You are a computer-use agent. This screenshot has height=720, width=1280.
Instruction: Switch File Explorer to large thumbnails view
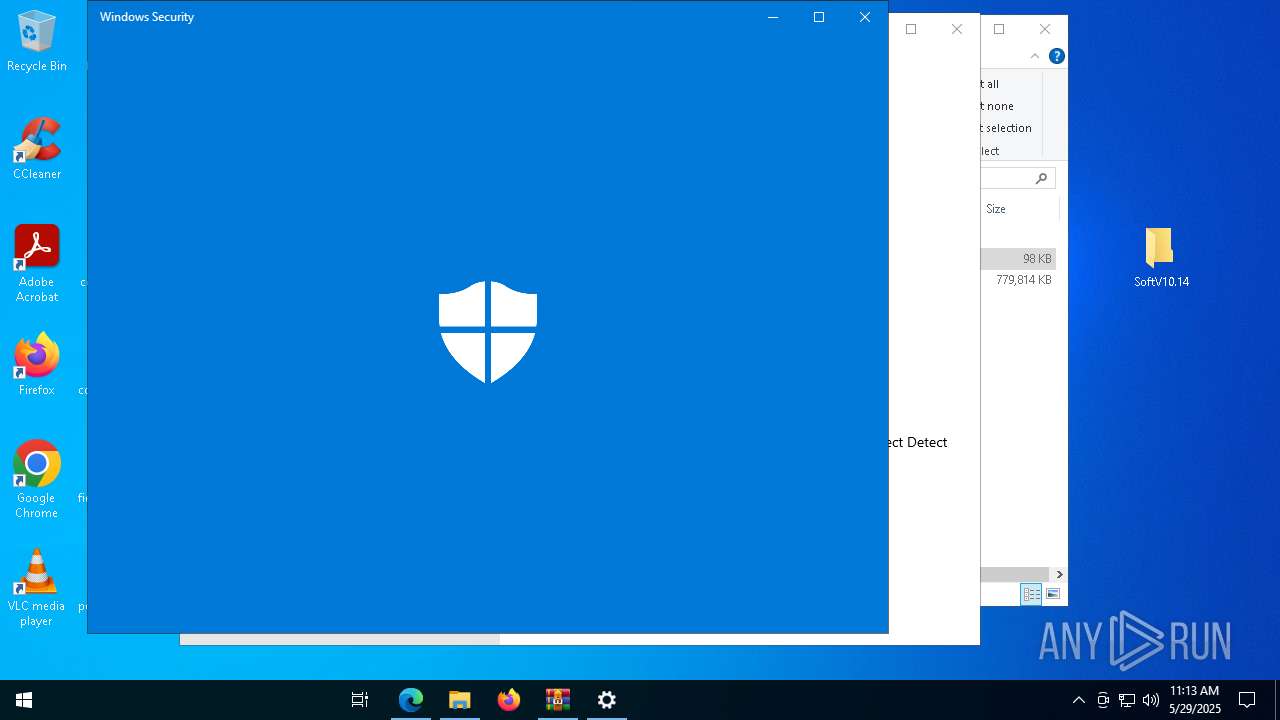pyautogui.click(x=1052, y=594)
